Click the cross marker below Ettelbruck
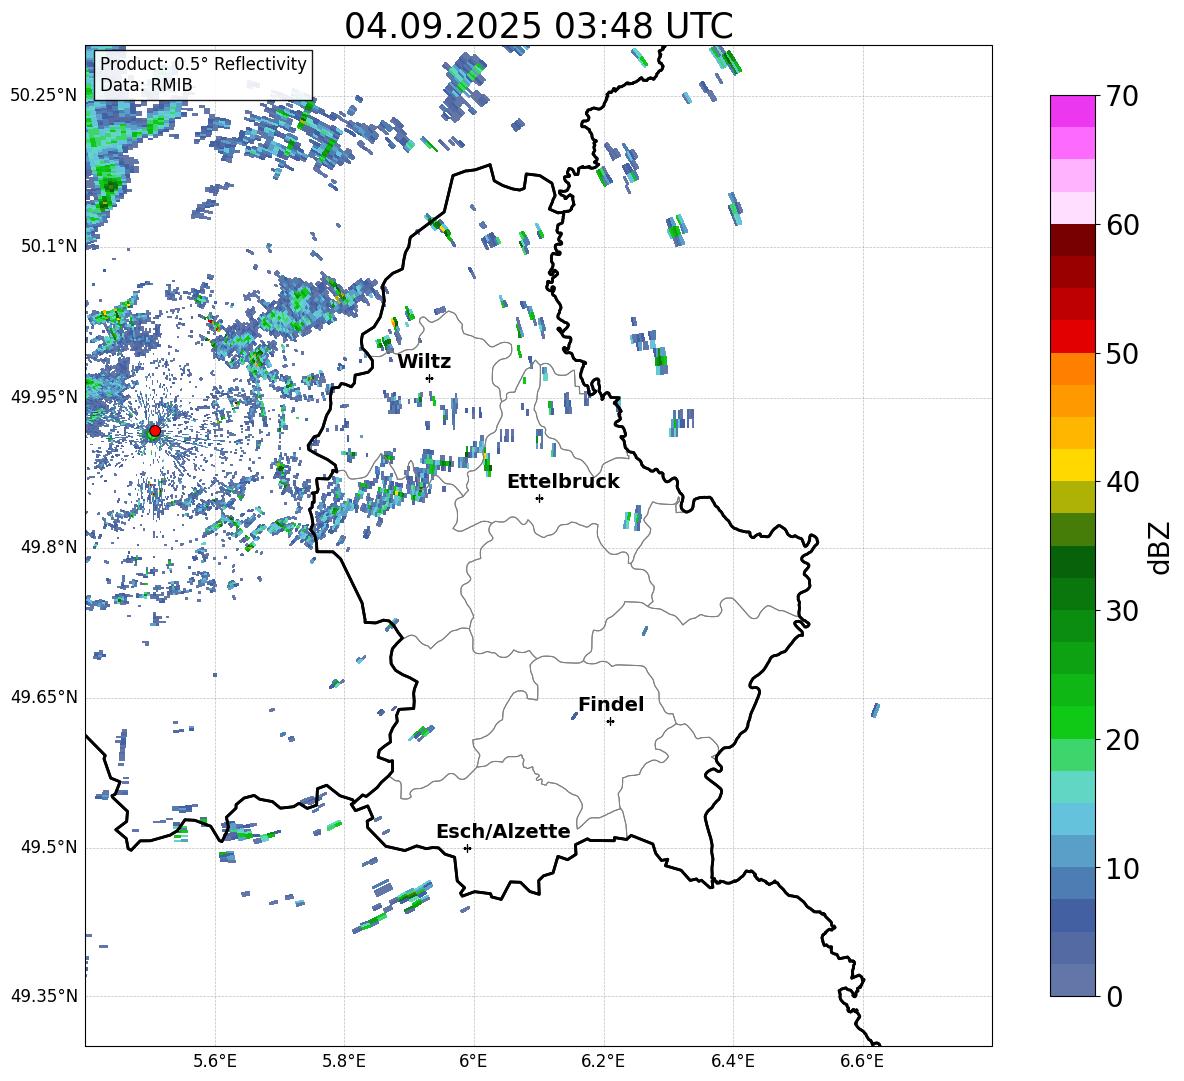 click(539, 498)
